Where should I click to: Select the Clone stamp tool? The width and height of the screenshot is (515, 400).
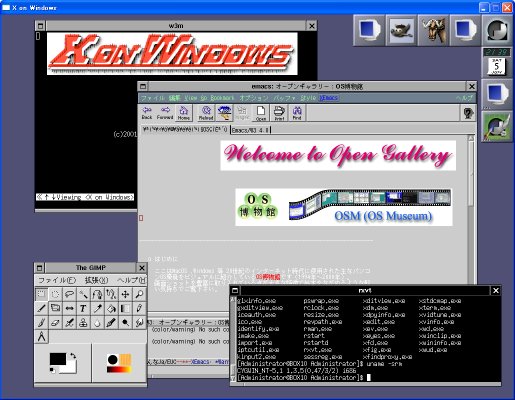click(x=83, y=322)
